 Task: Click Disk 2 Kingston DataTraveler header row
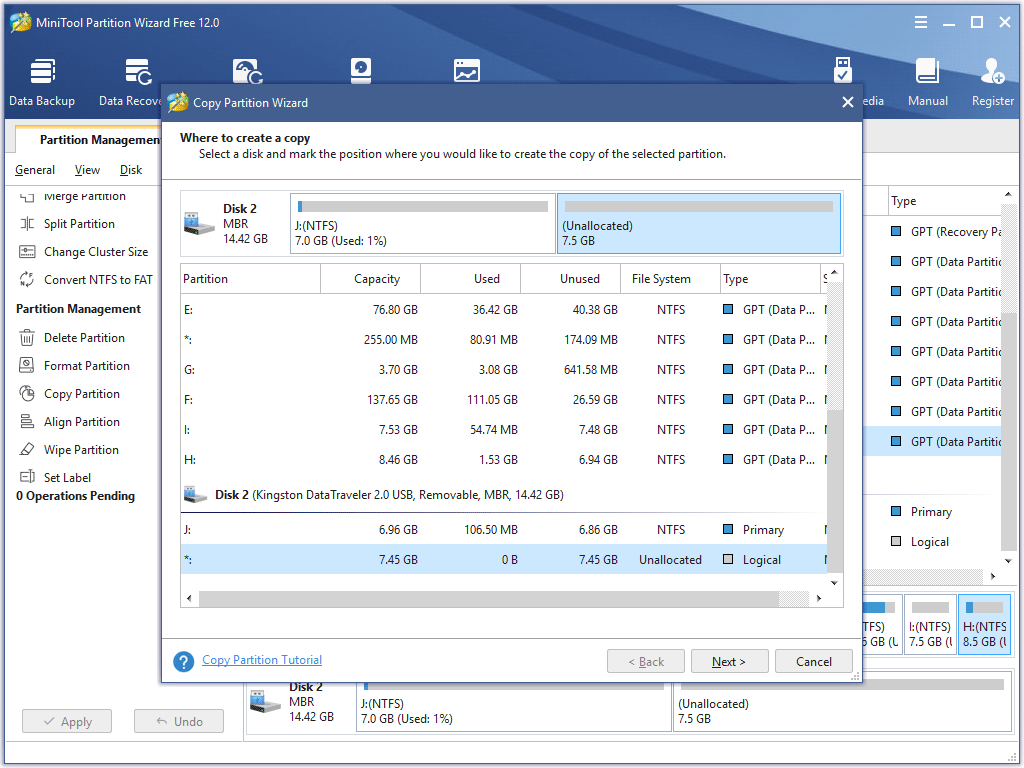[x=504, y=494]
